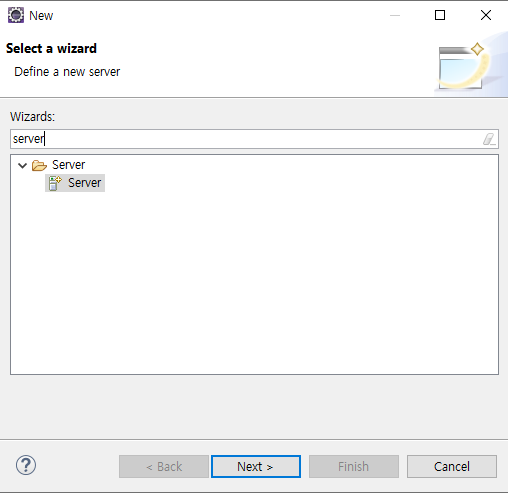The width and height of the screenshot is (508, 493).
Task: Proceed with the Next button
Action: tap(256, 466)
